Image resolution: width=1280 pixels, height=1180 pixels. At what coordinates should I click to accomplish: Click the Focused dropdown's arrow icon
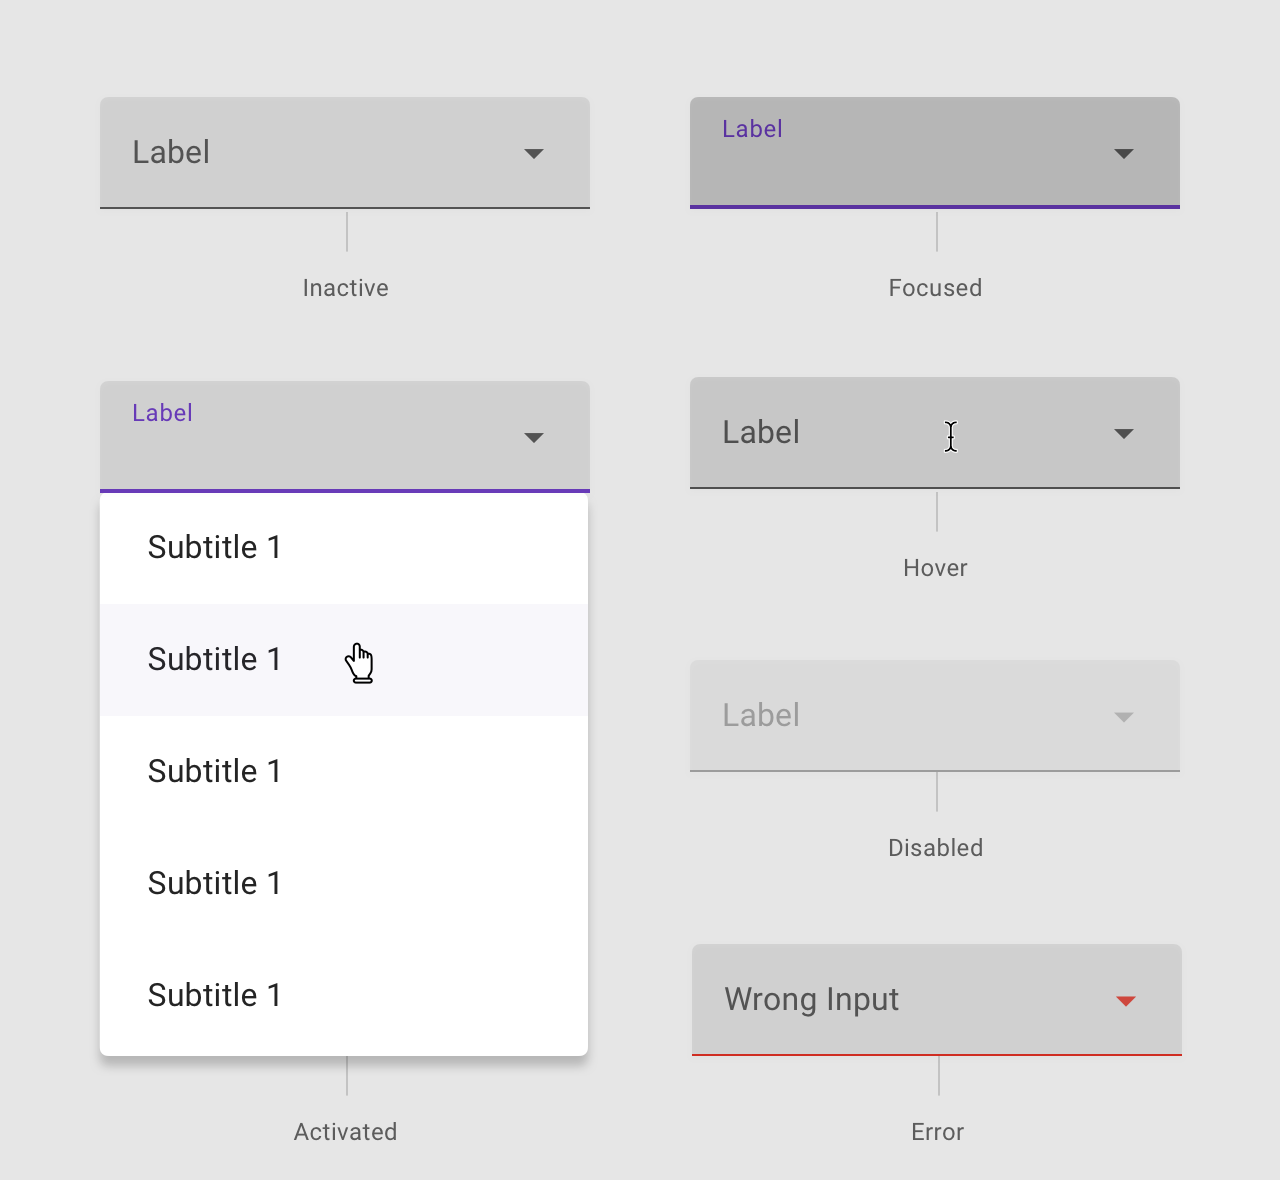(1124, 154)
